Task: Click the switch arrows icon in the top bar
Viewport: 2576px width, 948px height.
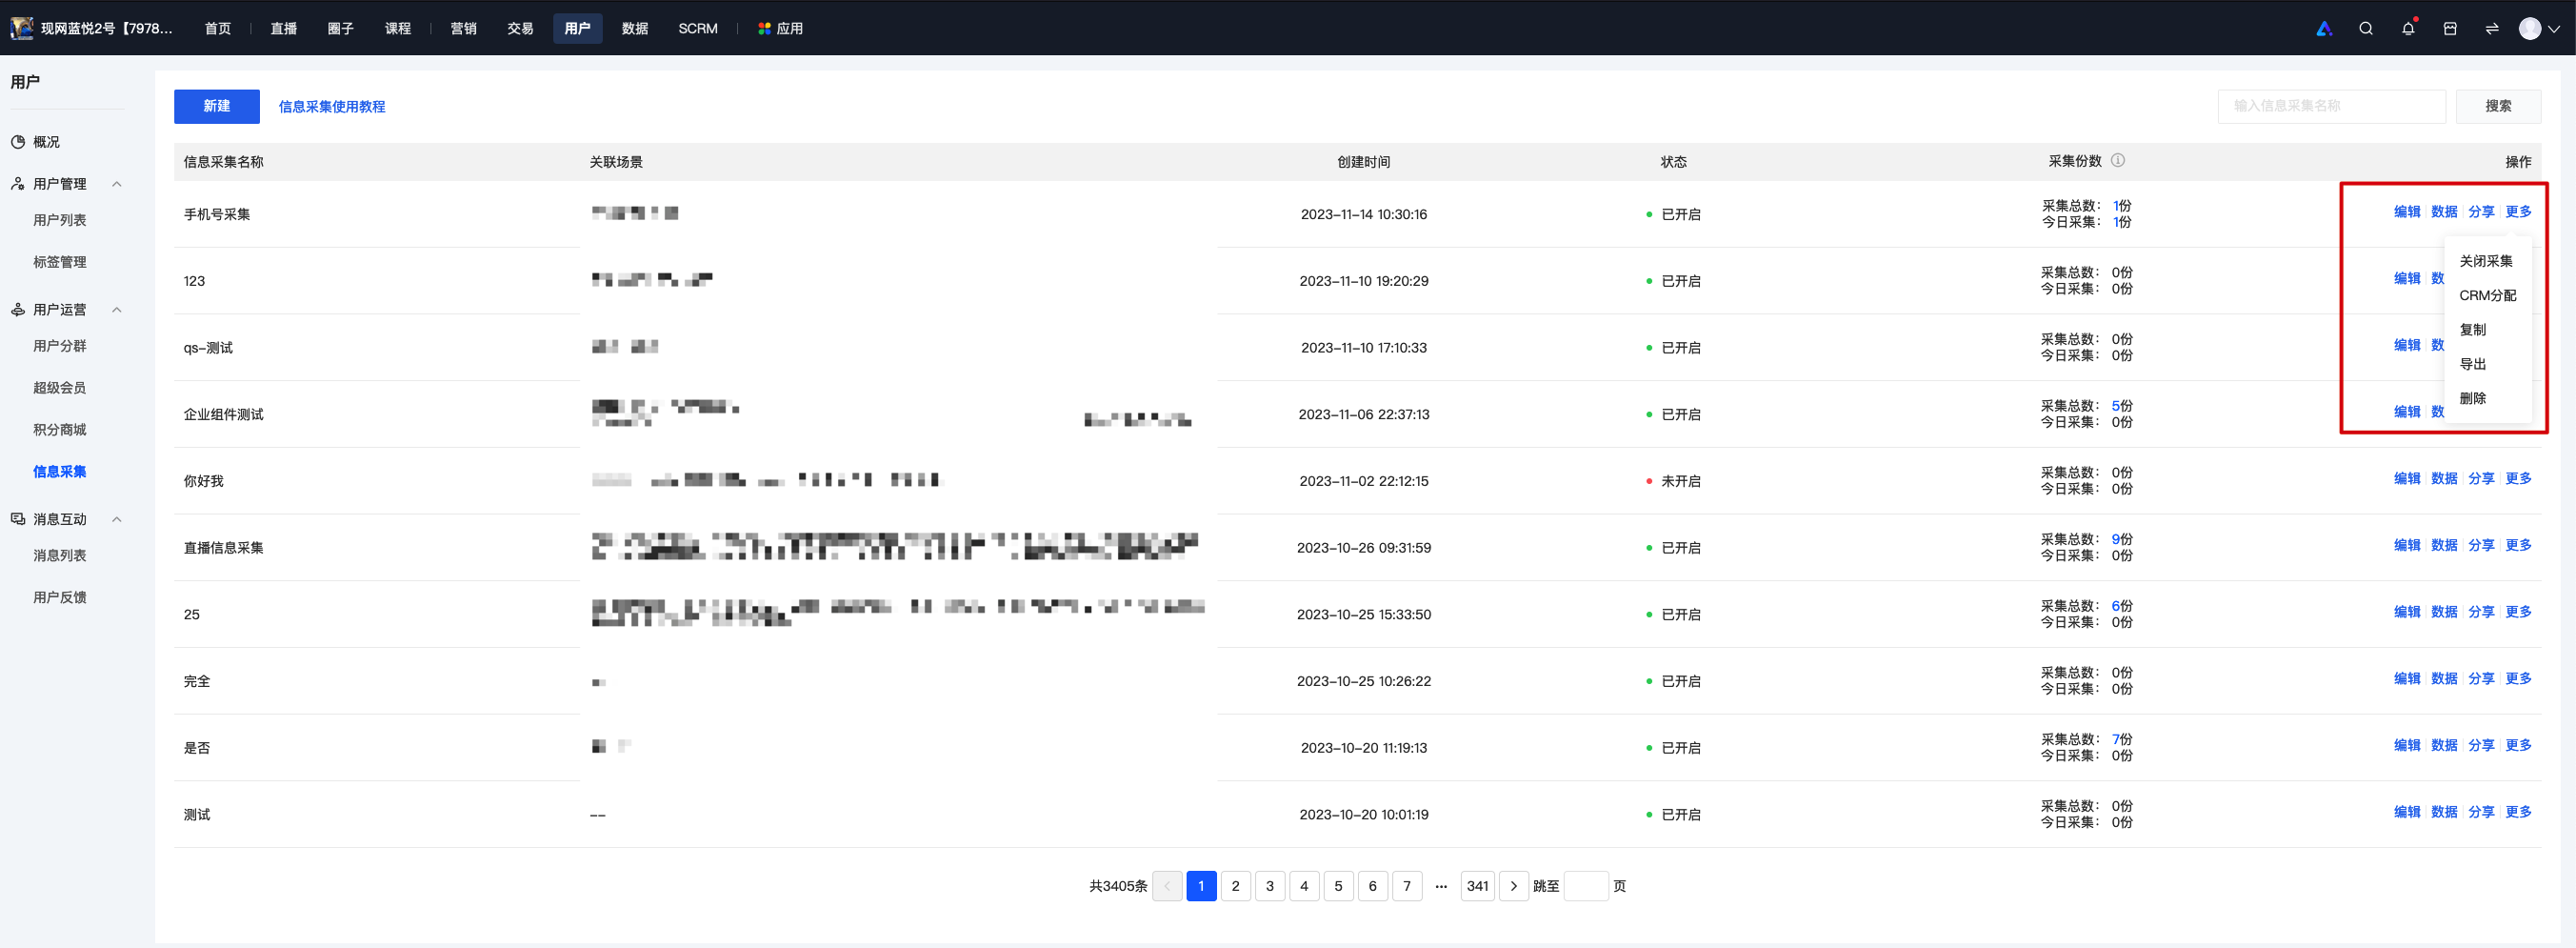Action: tap(2492, 28)
